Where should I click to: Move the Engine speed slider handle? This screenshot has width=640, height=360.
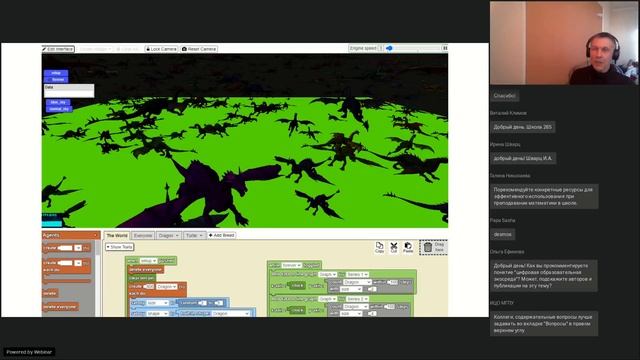389,48
